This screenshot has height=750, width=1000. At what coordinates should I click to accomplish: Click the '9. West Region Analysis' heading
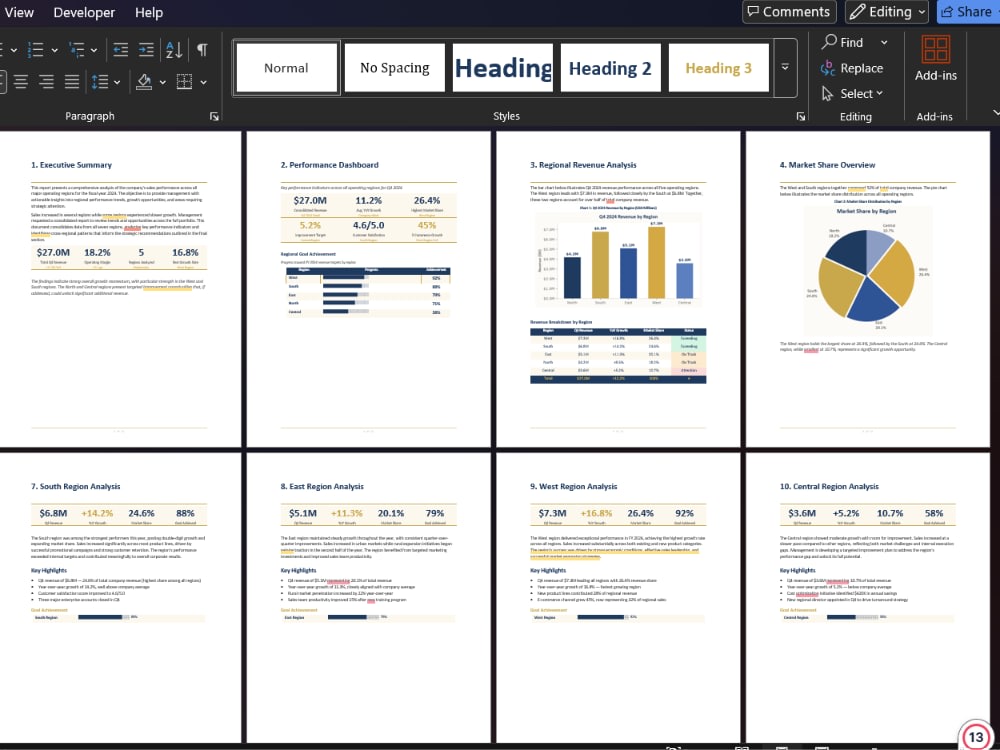click(573, 486)
